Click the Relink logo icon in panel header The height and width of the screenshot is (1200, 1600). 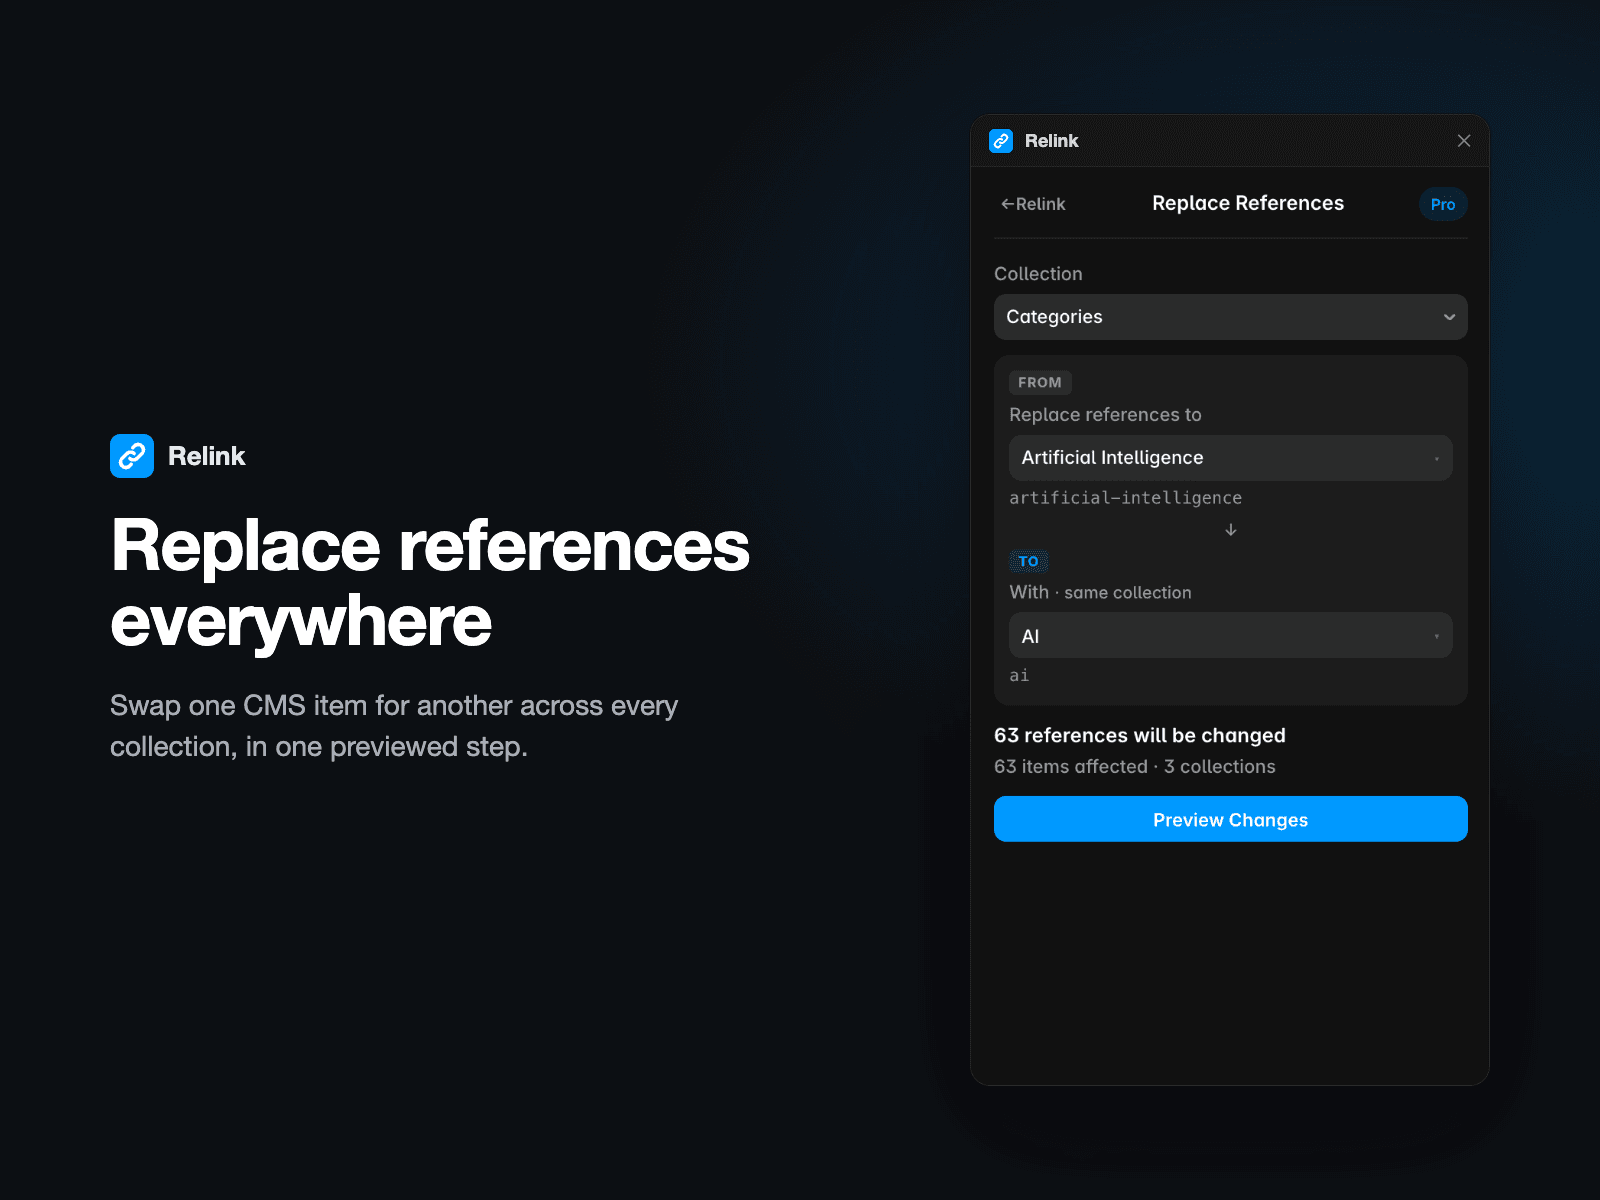tap(1001, 141)
